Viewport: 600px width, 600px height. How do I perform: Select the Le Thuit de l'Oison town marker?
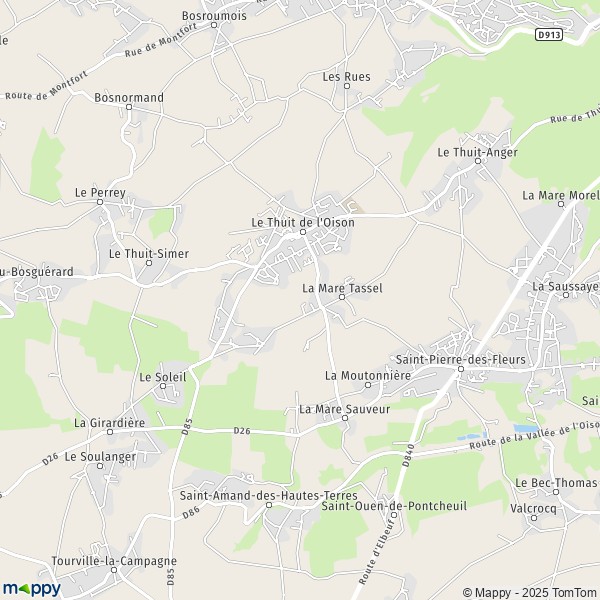(303, 232)
